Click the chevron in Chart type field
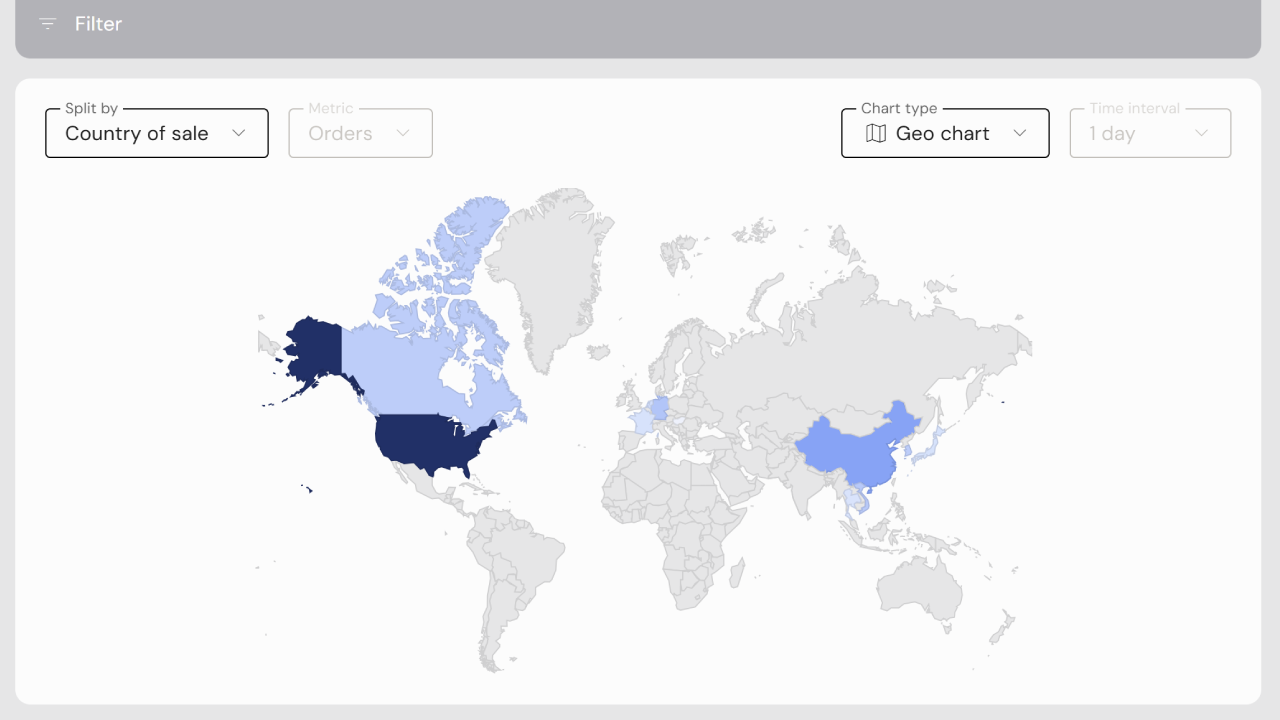The image size is (1280, 720). (1020, 133)
